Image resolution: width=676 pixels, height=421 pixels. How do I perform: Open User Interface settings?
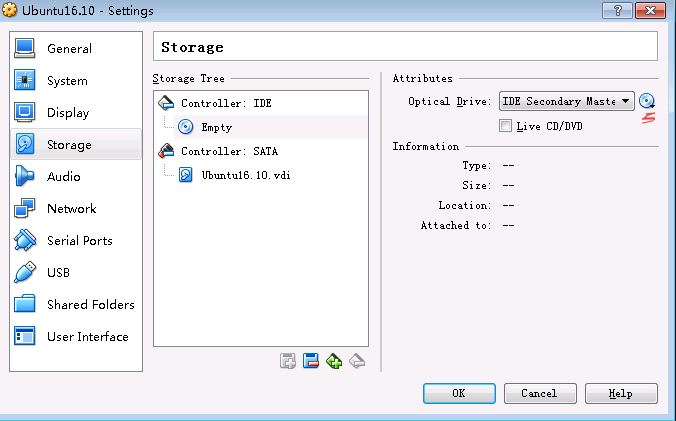[x=76, y=336]
